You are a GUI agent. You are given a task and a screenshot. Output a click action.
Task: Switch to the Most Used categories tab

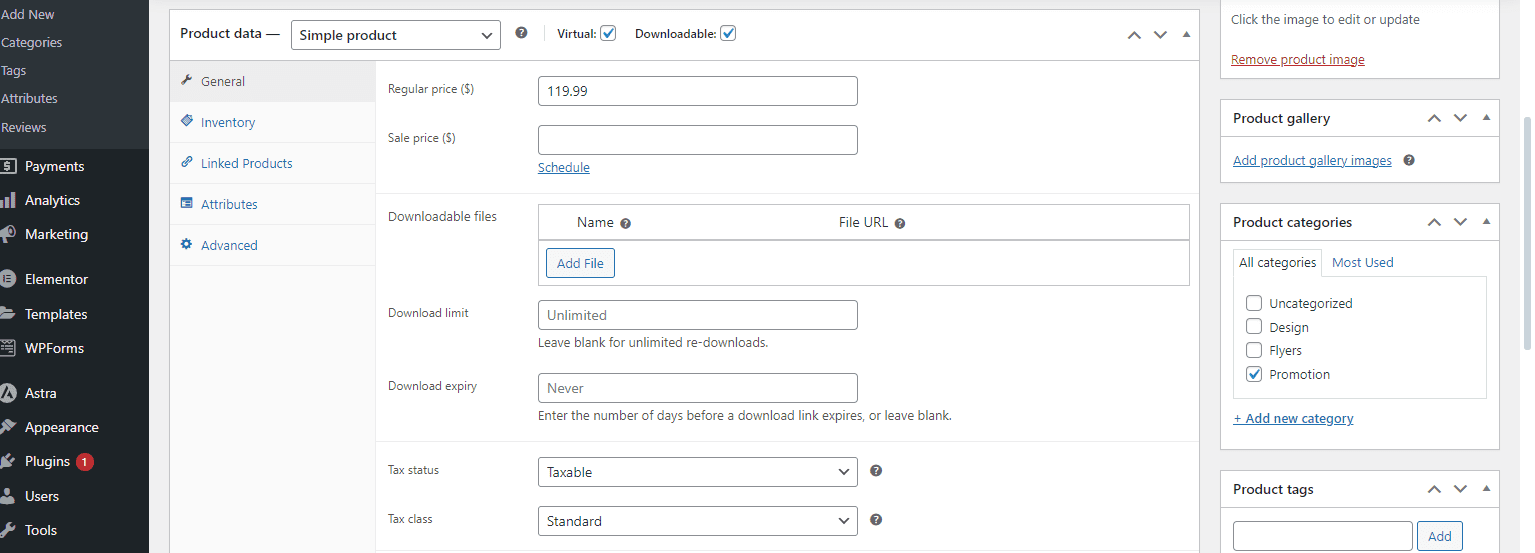tap(1362, 262)
